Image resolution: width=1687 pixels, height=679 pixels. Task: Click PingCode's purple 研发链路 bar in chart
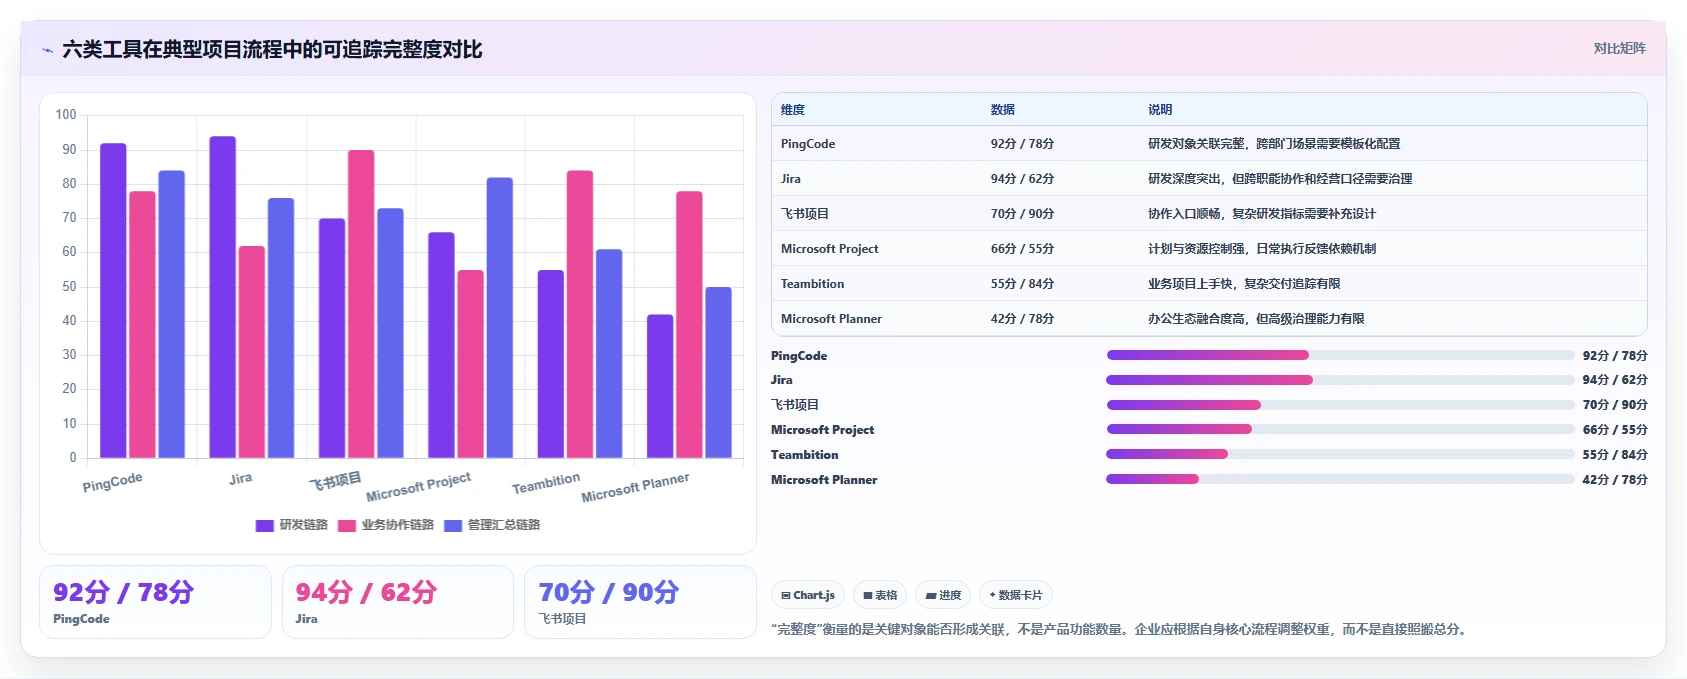pyautogui.click(x=113, y=301)
